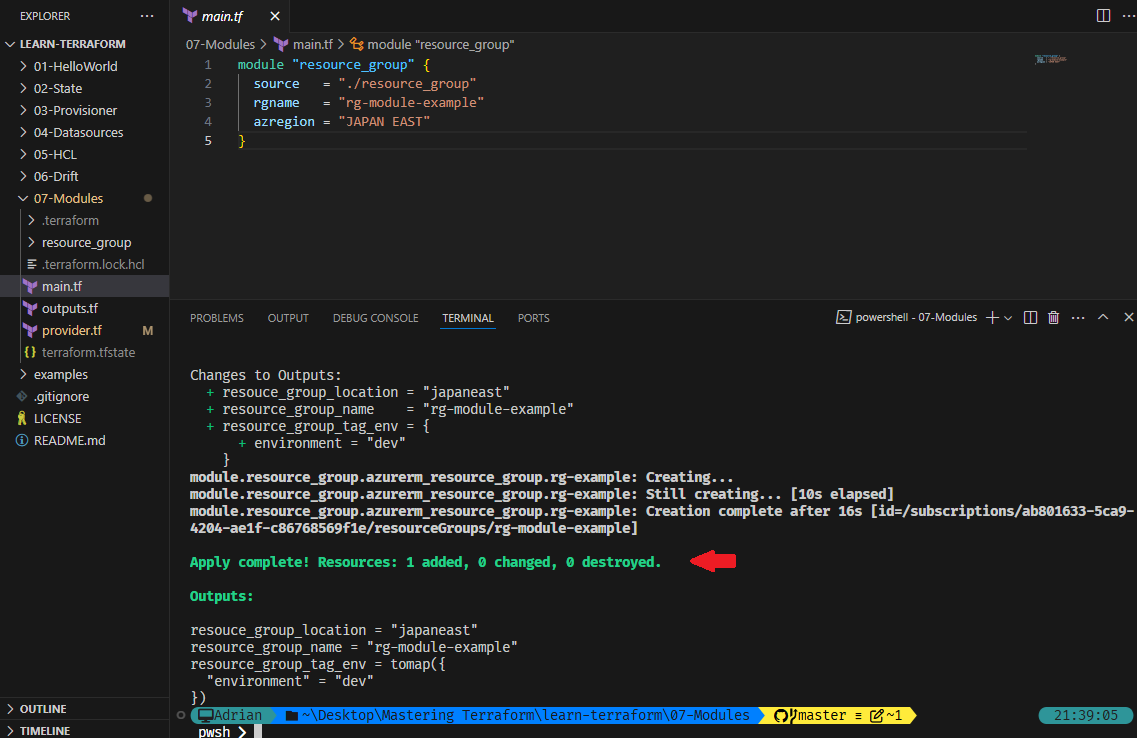Expand the 02-State folder
Viewport: 1137px width, 738px height.
click(84, 88)
